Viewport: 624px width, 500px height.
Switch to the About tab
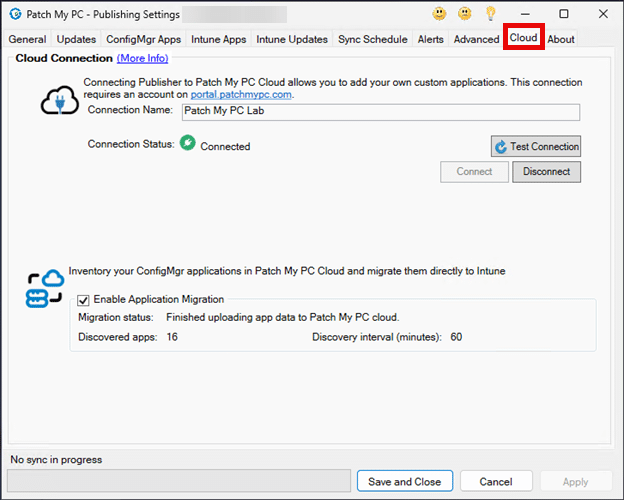tap(561, 39)
